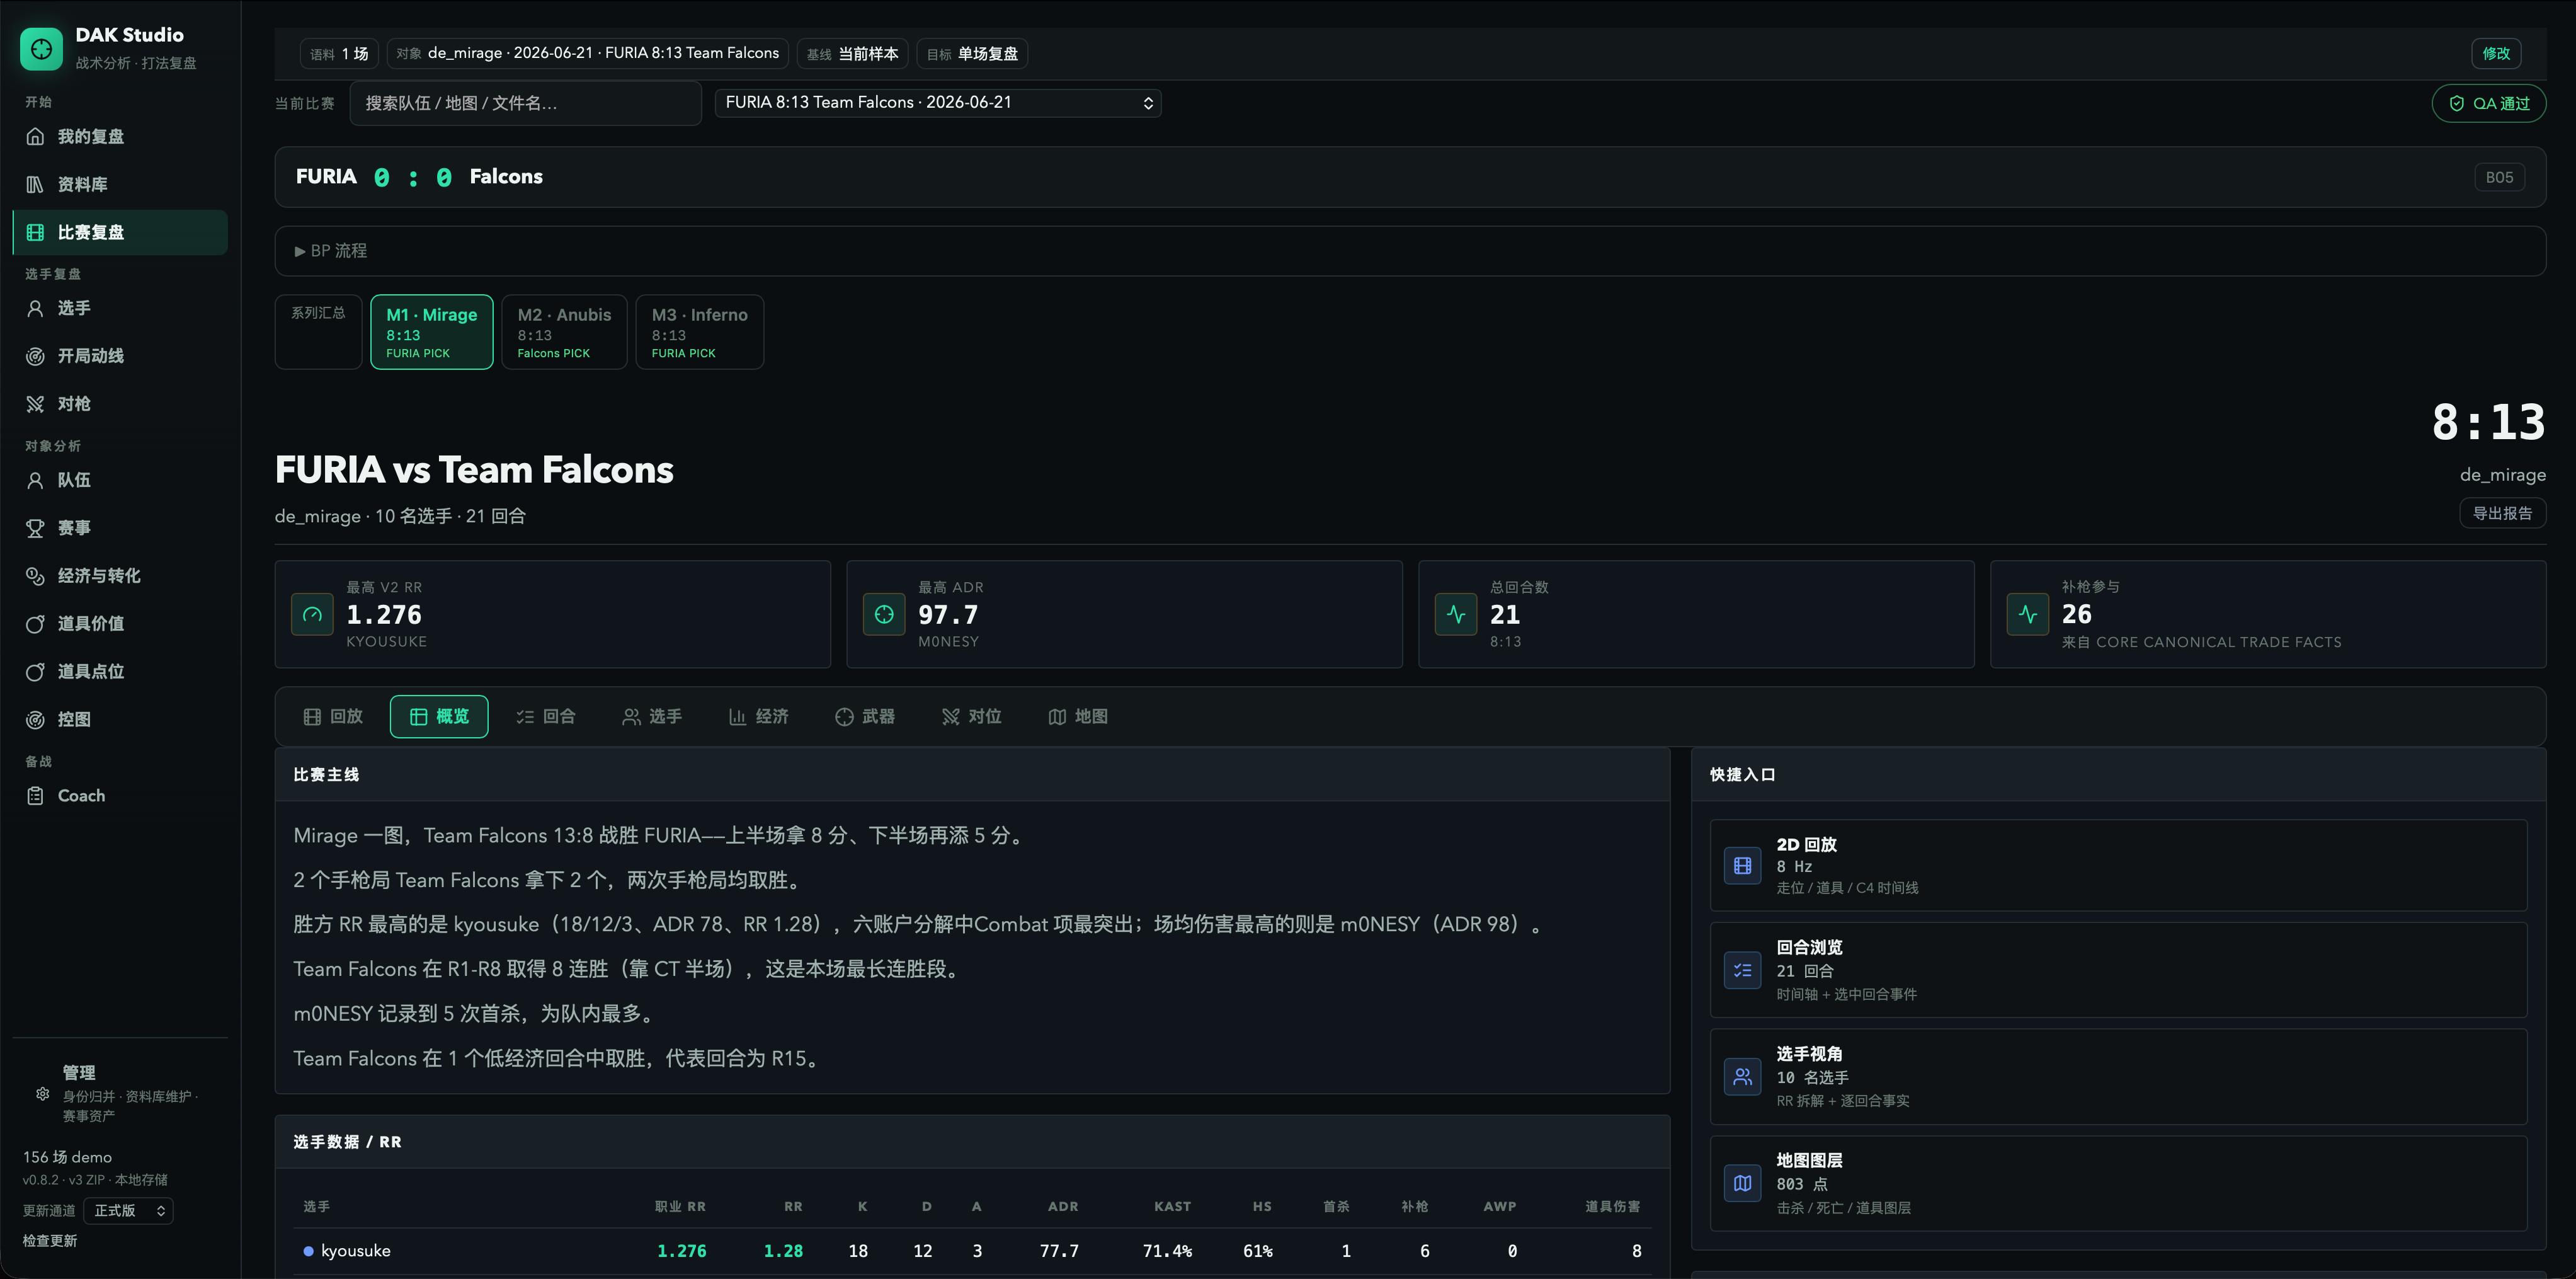Screen dimensions: 2576x1279
Task: Click the blue dot beside kyousuke
Action: coord(308,1251)
